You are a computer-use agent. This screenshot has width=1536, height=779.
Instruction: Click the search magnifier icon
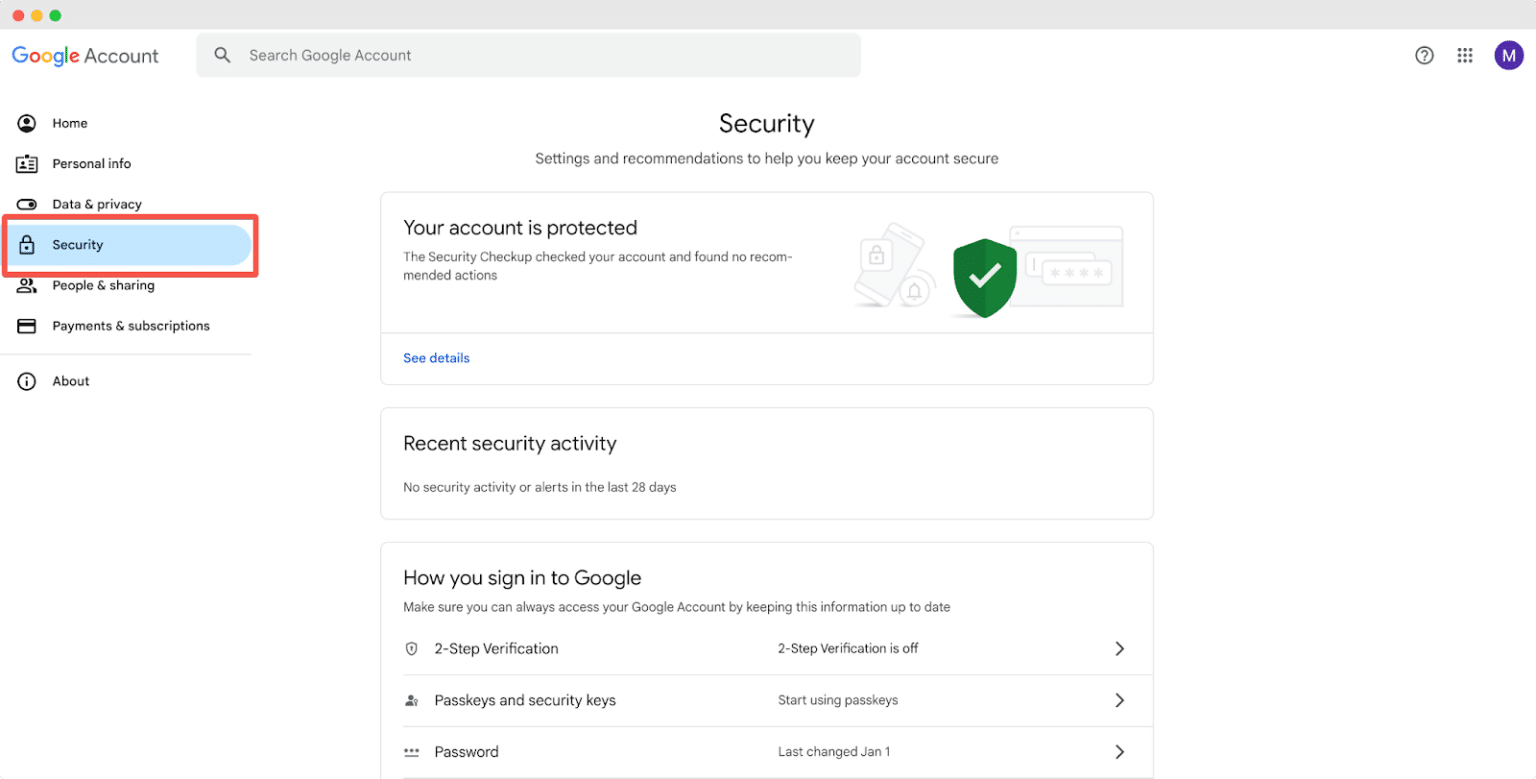click(x=223, y=56)
